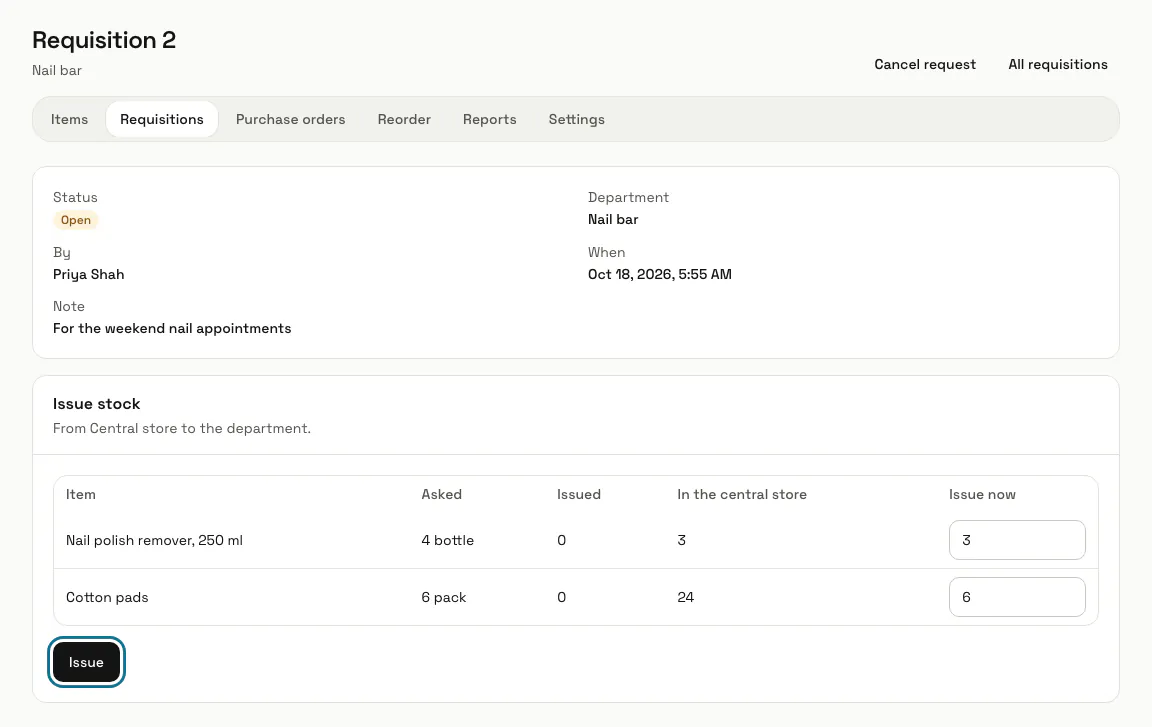Click the 'Issued' column header

(579, 494)
